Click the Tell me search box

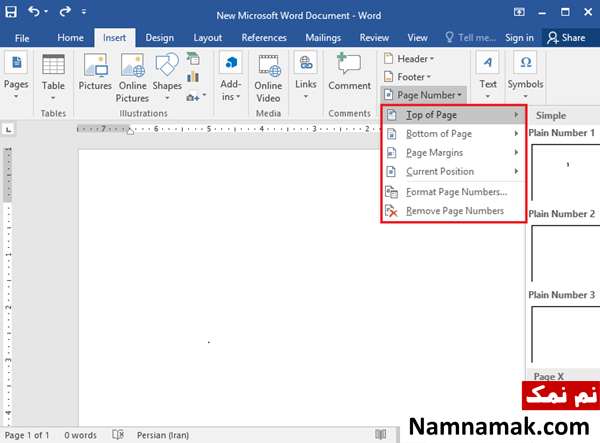(x=471, y=38)
